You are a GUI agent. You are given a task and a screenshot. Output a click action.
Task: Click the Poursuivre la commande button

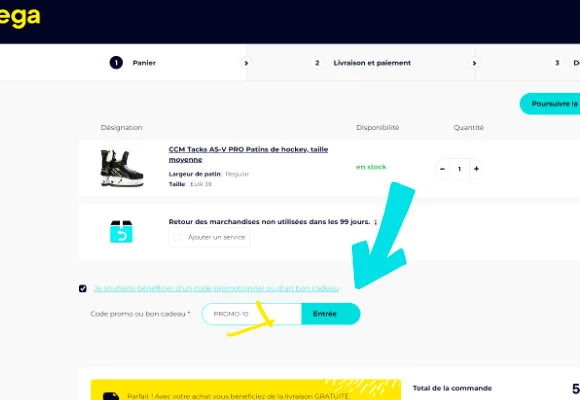click(x=550, y=104)
